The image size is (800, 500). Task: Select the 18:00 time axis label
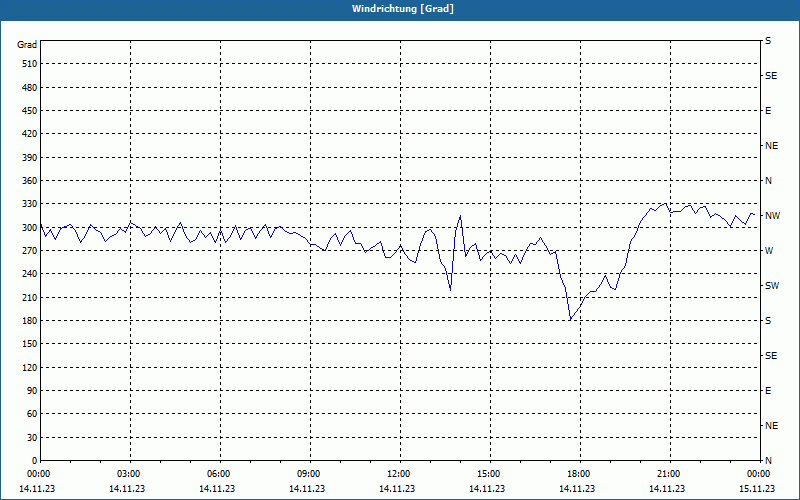(580, 474)
